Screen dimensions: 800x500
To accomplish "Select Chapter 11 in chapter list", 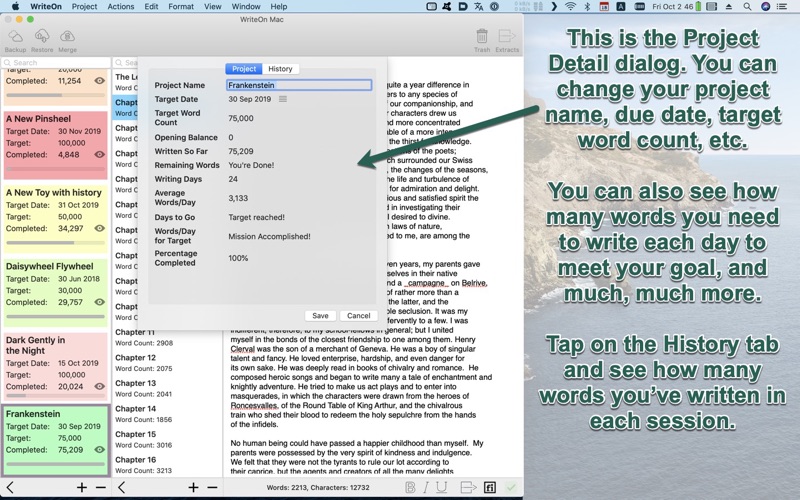I will [167, 337].
